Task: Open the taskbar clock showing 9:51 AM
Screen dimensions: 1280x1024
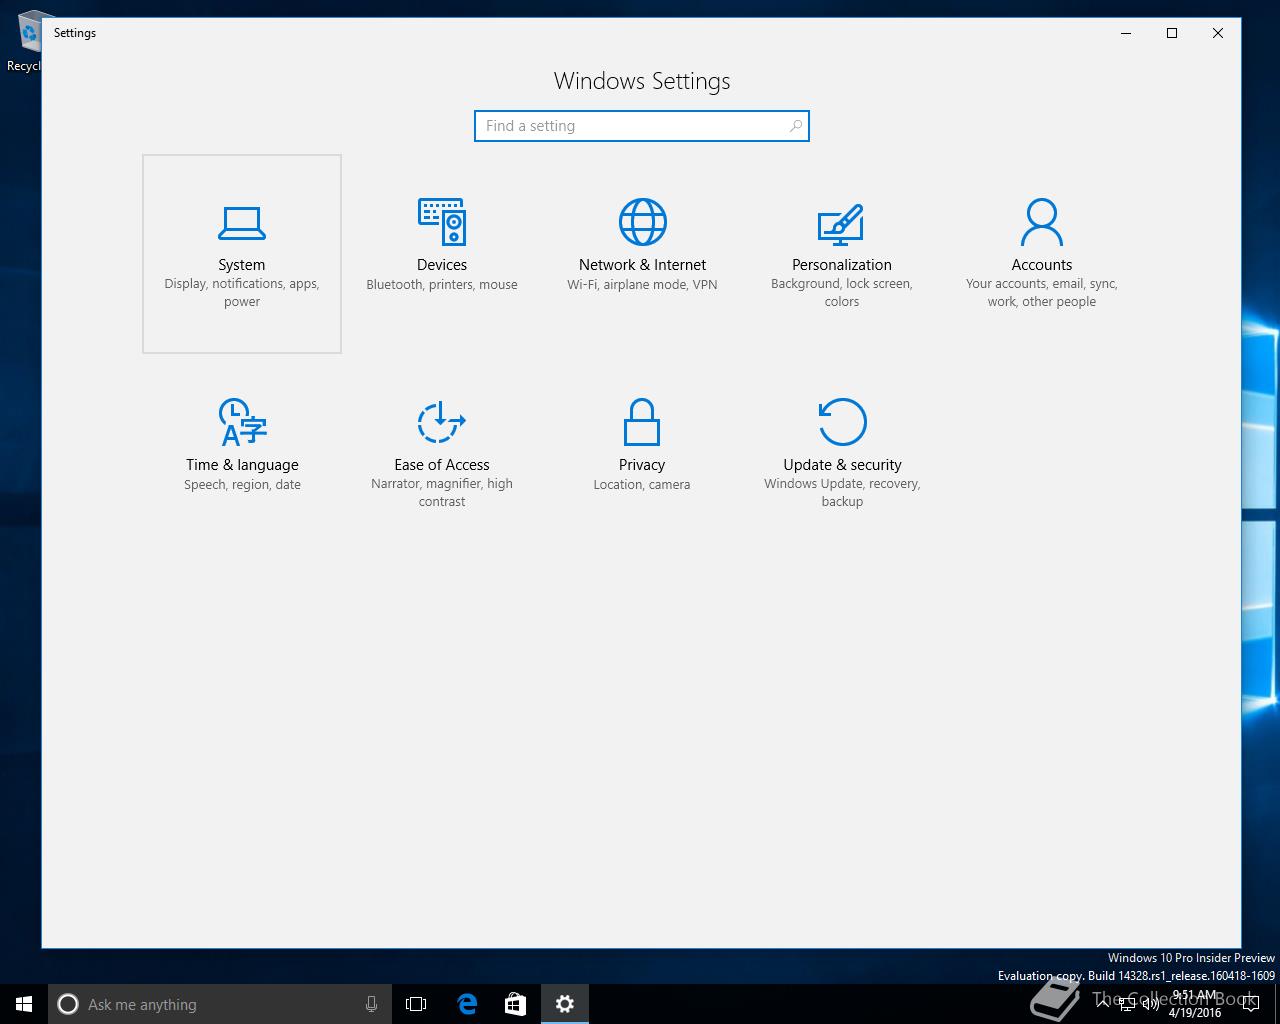Action: [x=1195, y=1004]
